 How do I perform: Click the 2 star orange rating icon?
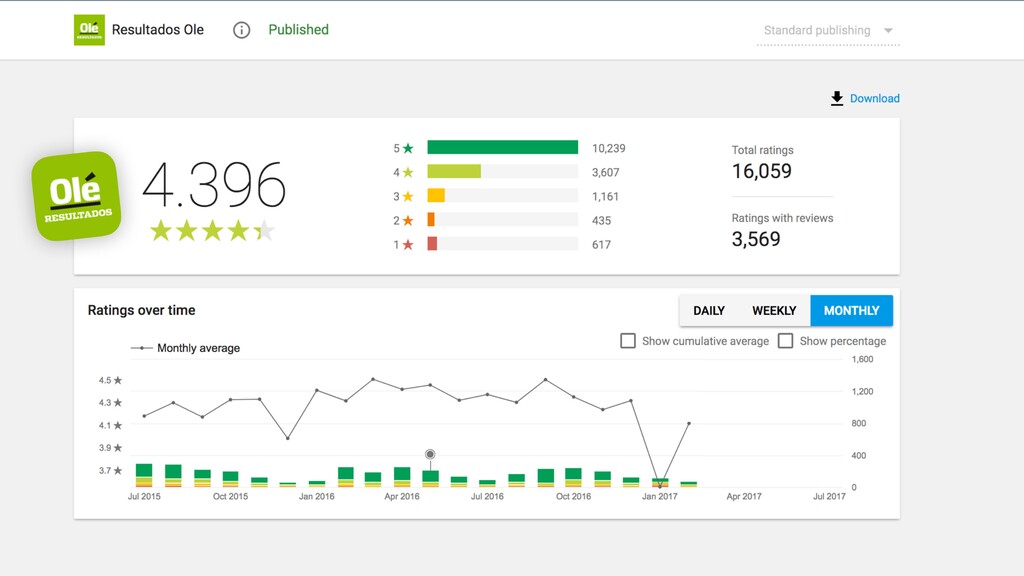click(x=408, y=221)
